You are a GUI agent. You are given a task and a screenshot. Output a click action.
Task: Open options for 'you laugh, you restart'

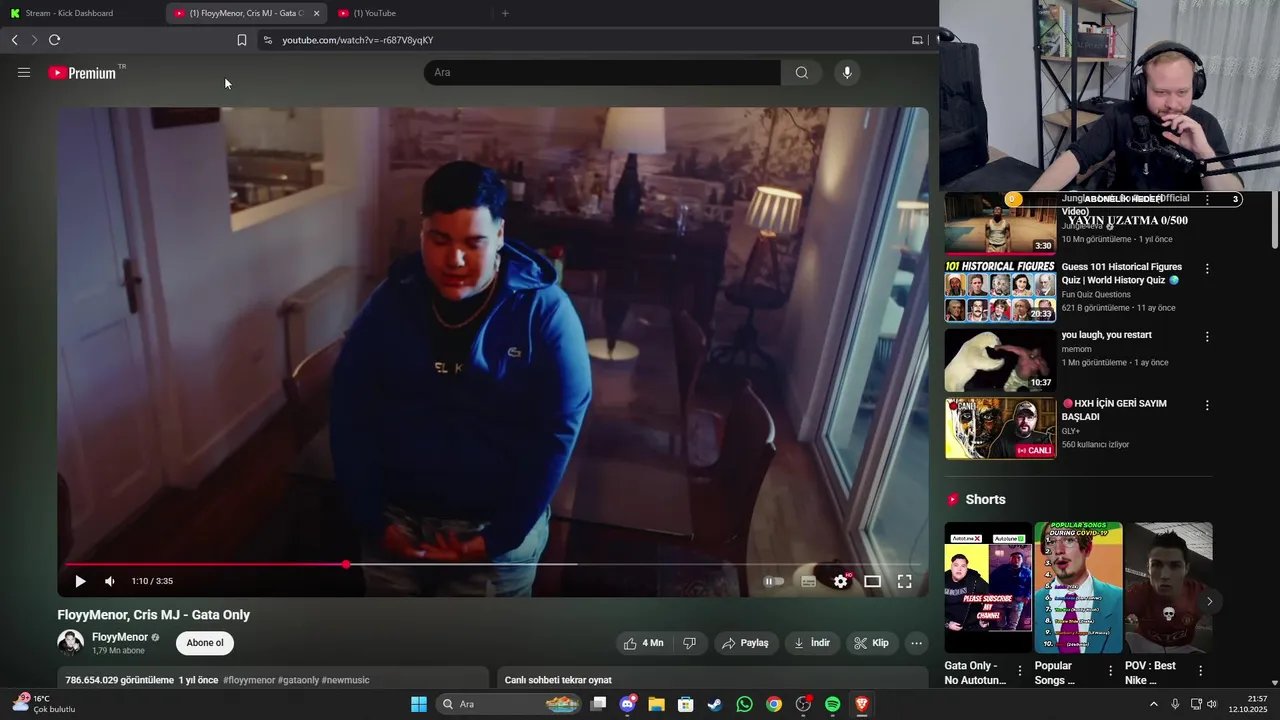click(x=1207, y=337)
